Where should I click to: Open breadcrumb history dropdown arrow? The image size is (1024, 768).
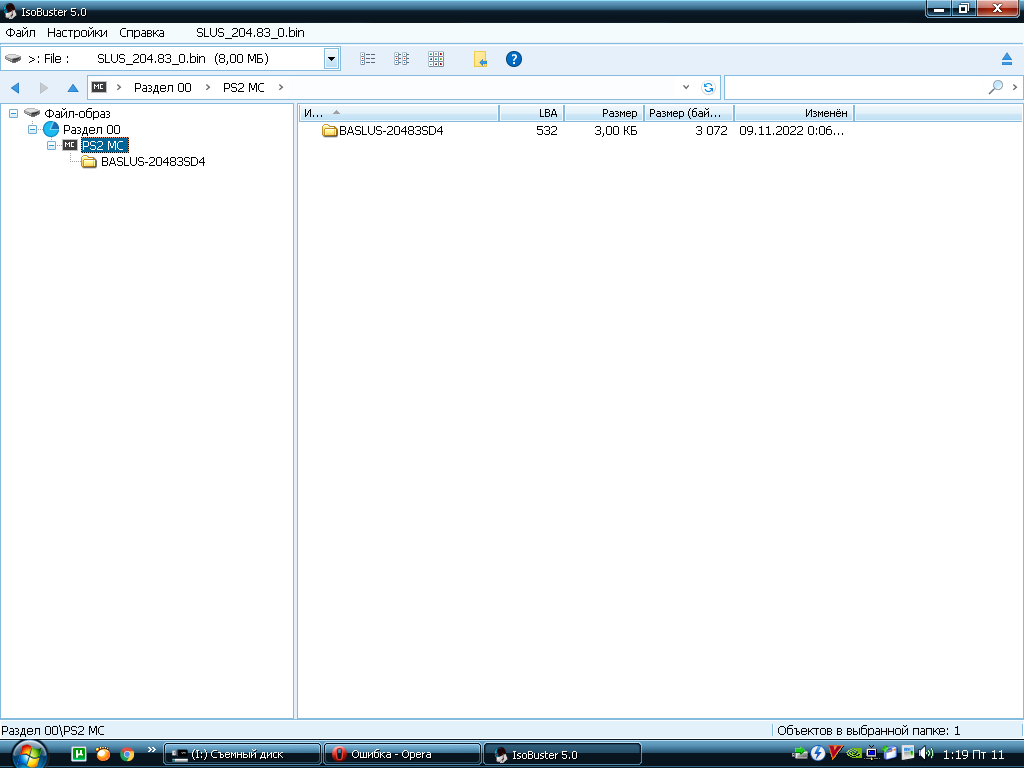point(686,87)
